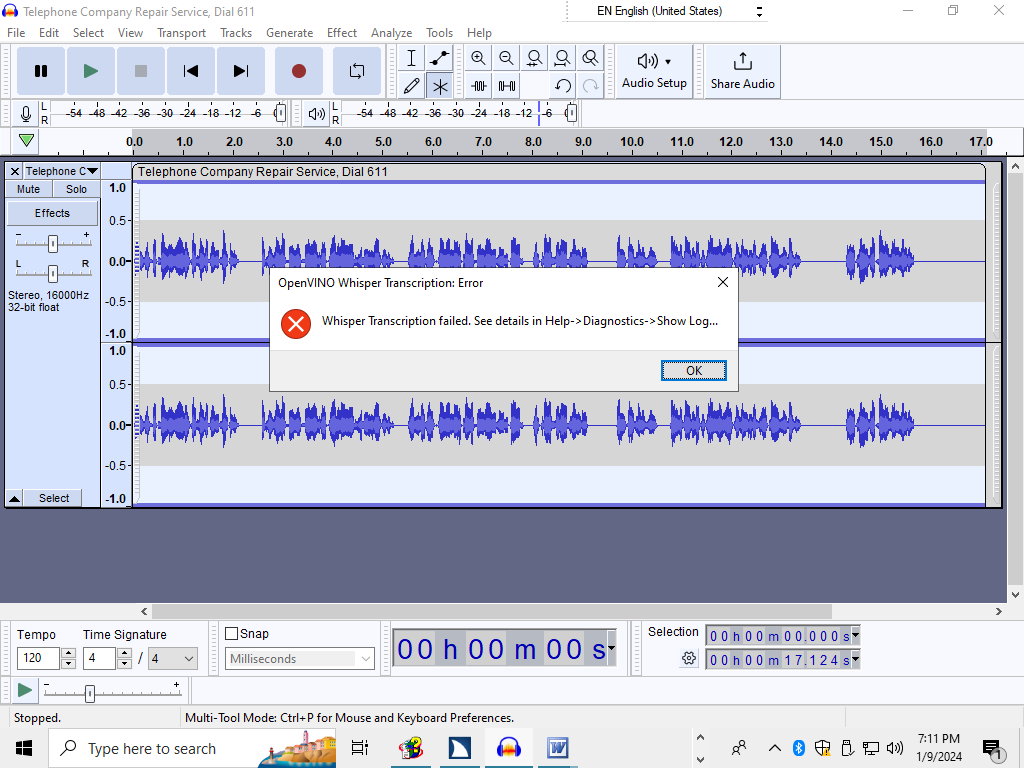This screenshot has width=1024, height=768.
Task: Click the Zoom In magnifier
Action: [478, 58]
